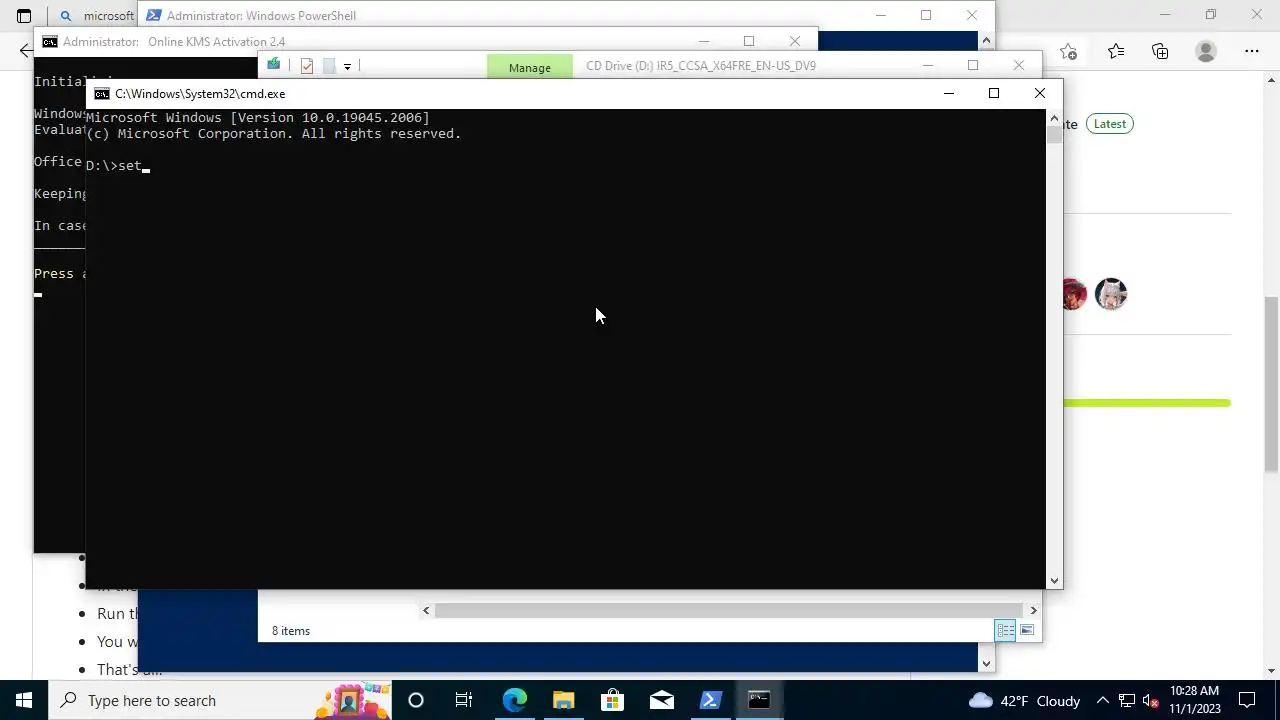Click the search magnifier in Edge tab
Viewport: 1280px width, 720px height.
click(x=66, y=16)
